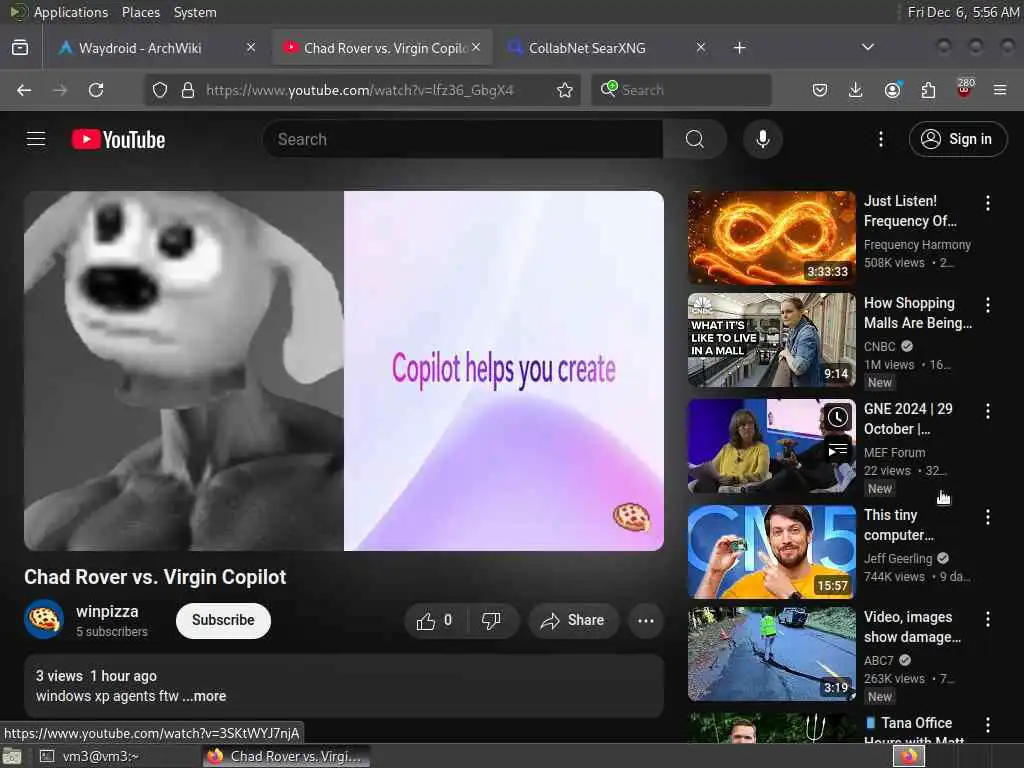1024x768 pixels.
Task: Click Firefox window button in taskbar
Action: 287,756
